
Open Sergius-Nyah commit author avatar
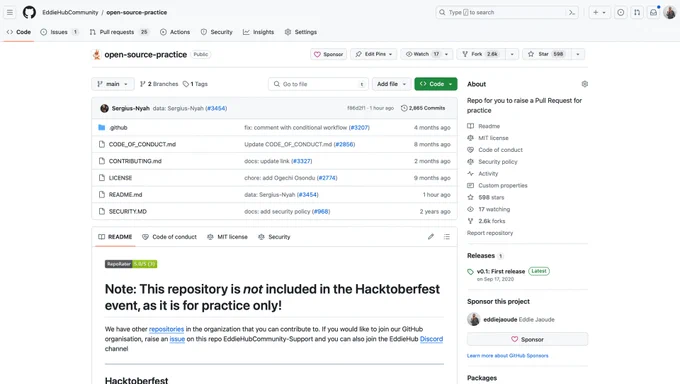click(104, 108)
